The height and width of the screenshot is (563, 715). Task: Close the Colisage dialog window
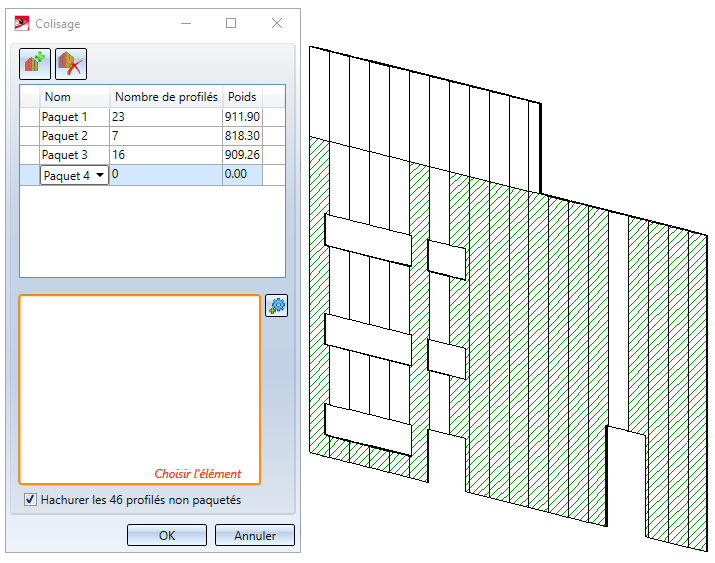click(277, 23)
